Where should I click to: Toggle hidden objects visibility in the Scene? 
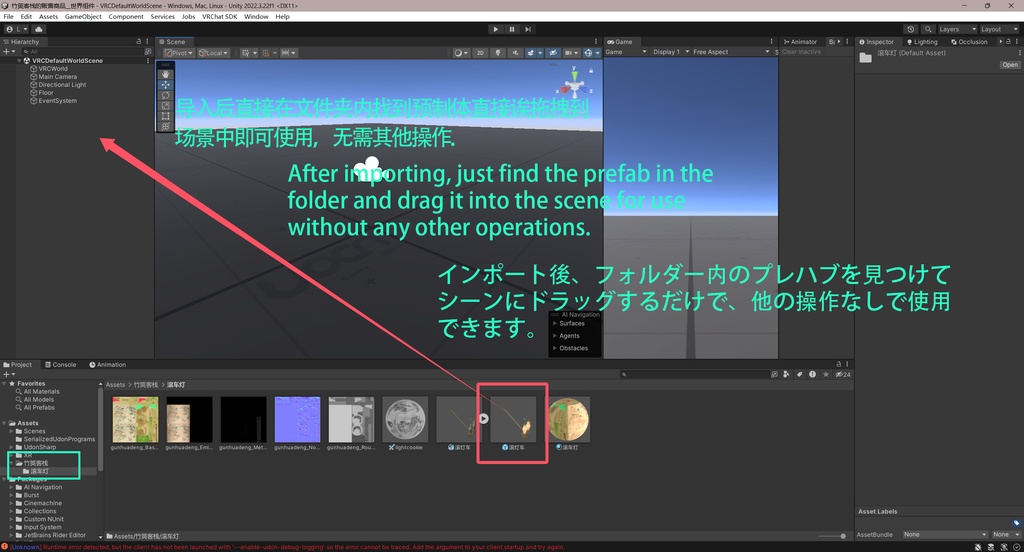[552, 53]
